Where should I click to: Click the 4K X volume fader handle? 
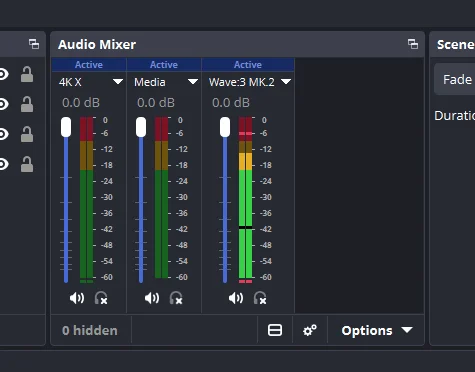click(x=66, y=127)
